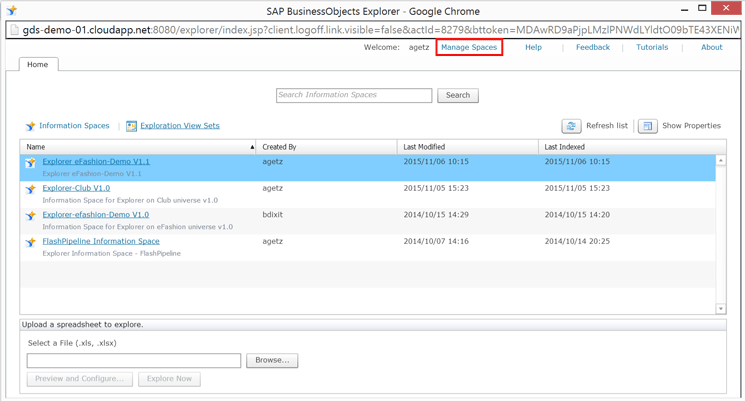Click the Name column sort arrow
Image resolution: width=745 pixels, height=401 pixels.
click(252, 147)
